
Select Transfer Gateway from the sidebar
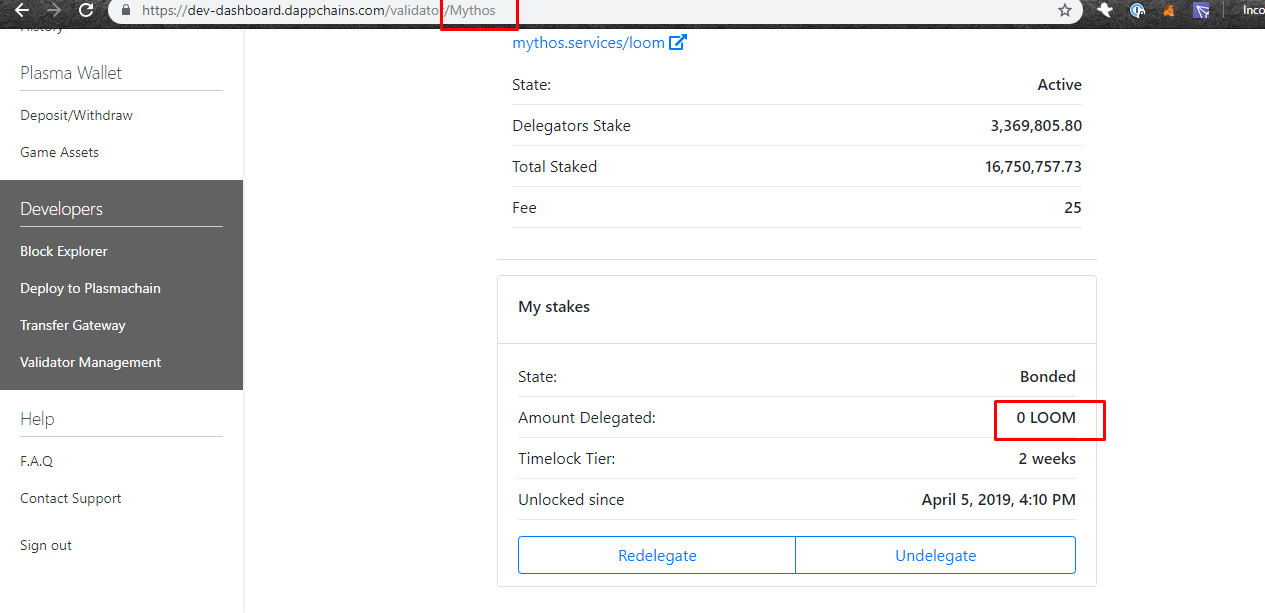click(72, 325)
